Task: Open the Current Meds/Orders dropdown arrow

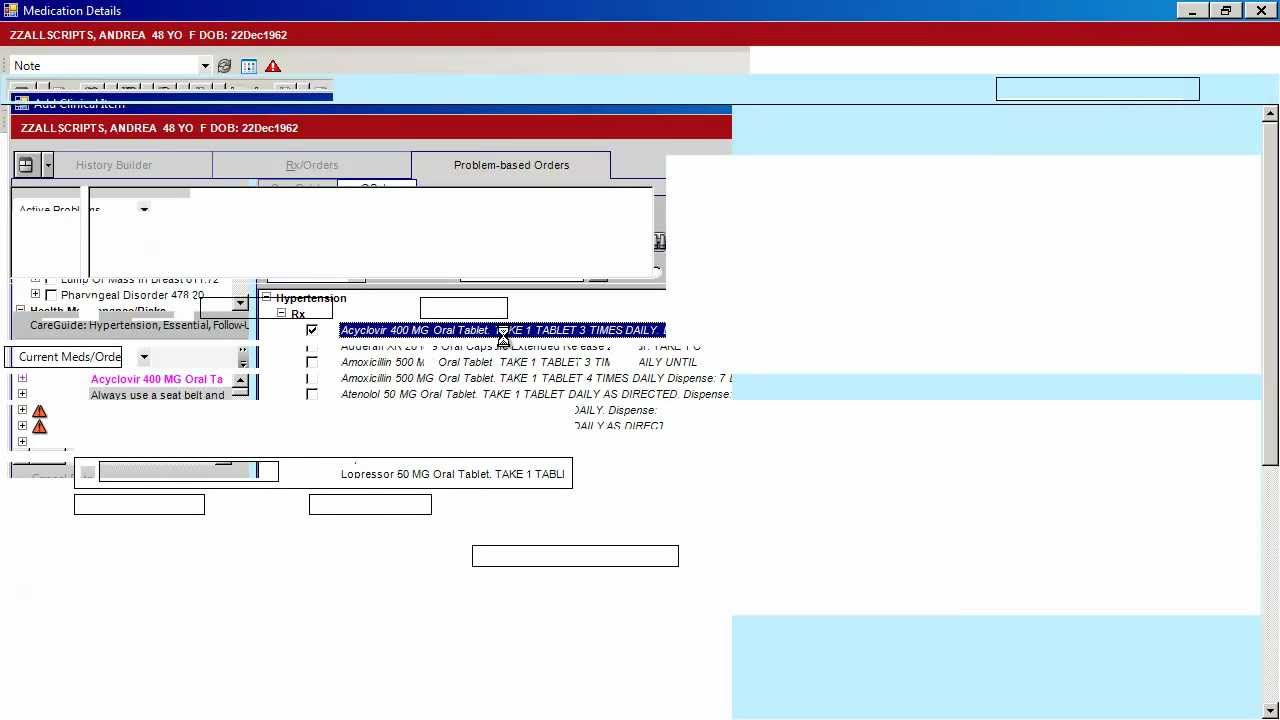Action: 144,357
